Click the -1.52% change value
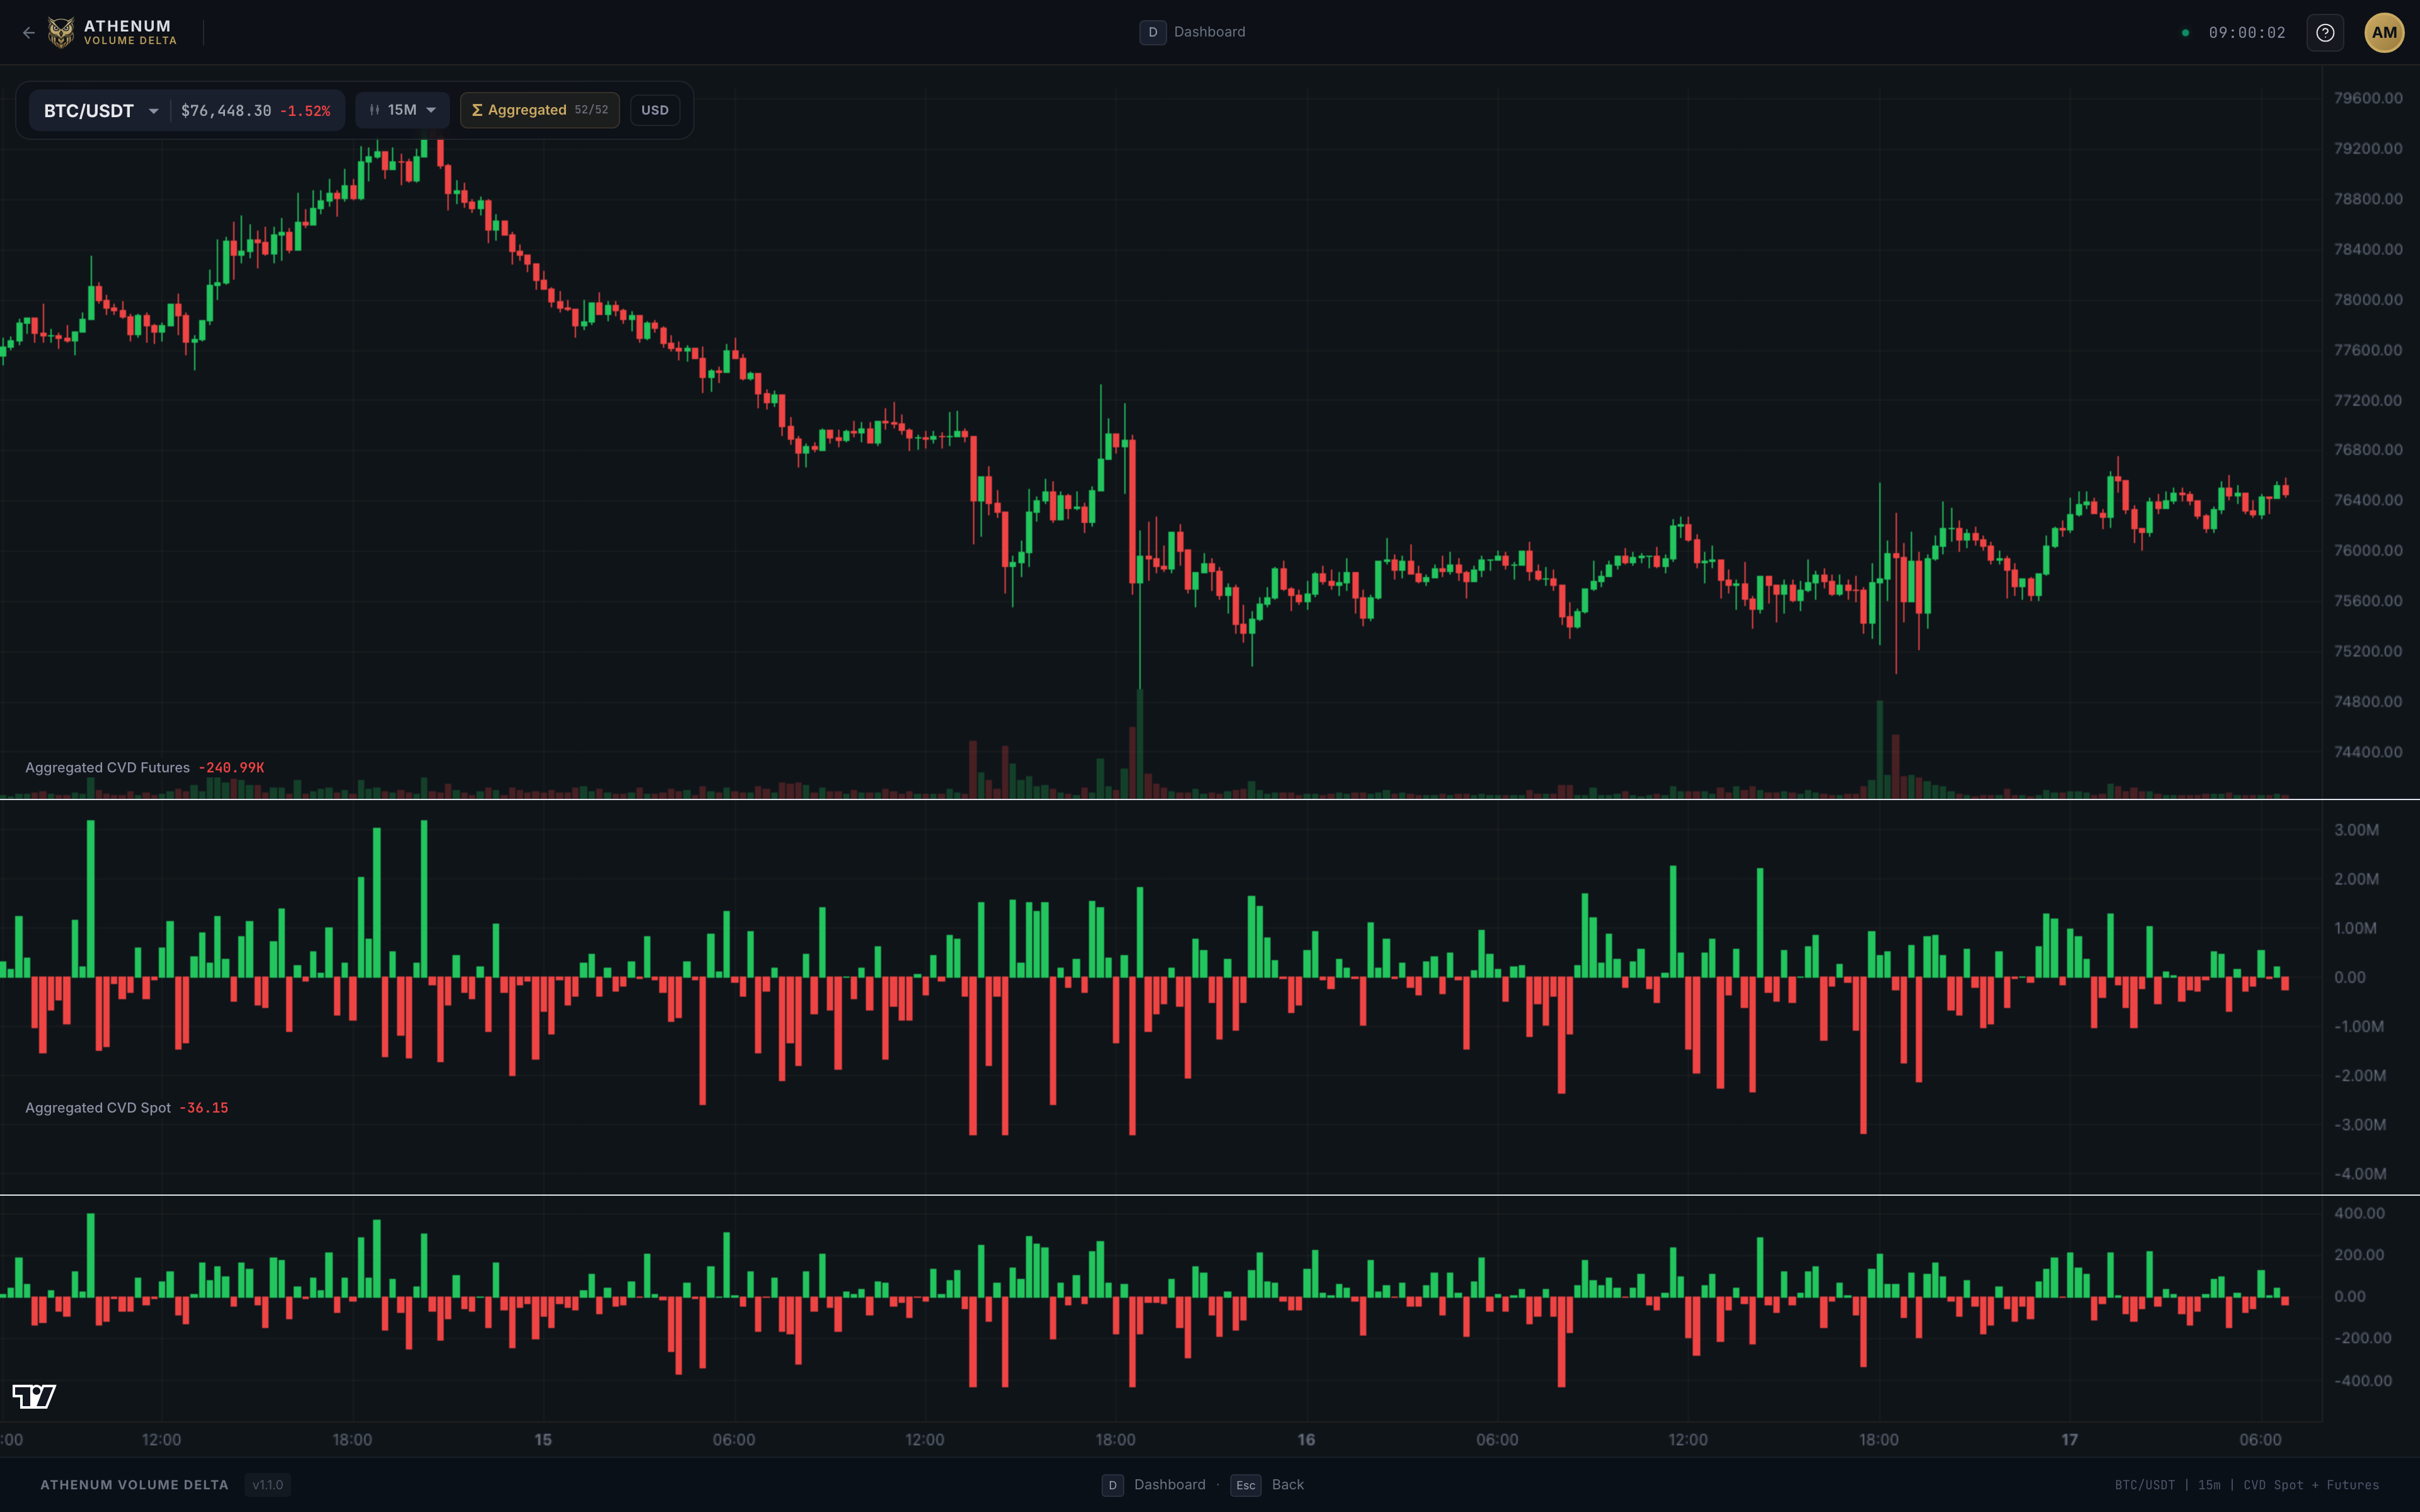The image size is (2420, 1512). tap(305, 111)
